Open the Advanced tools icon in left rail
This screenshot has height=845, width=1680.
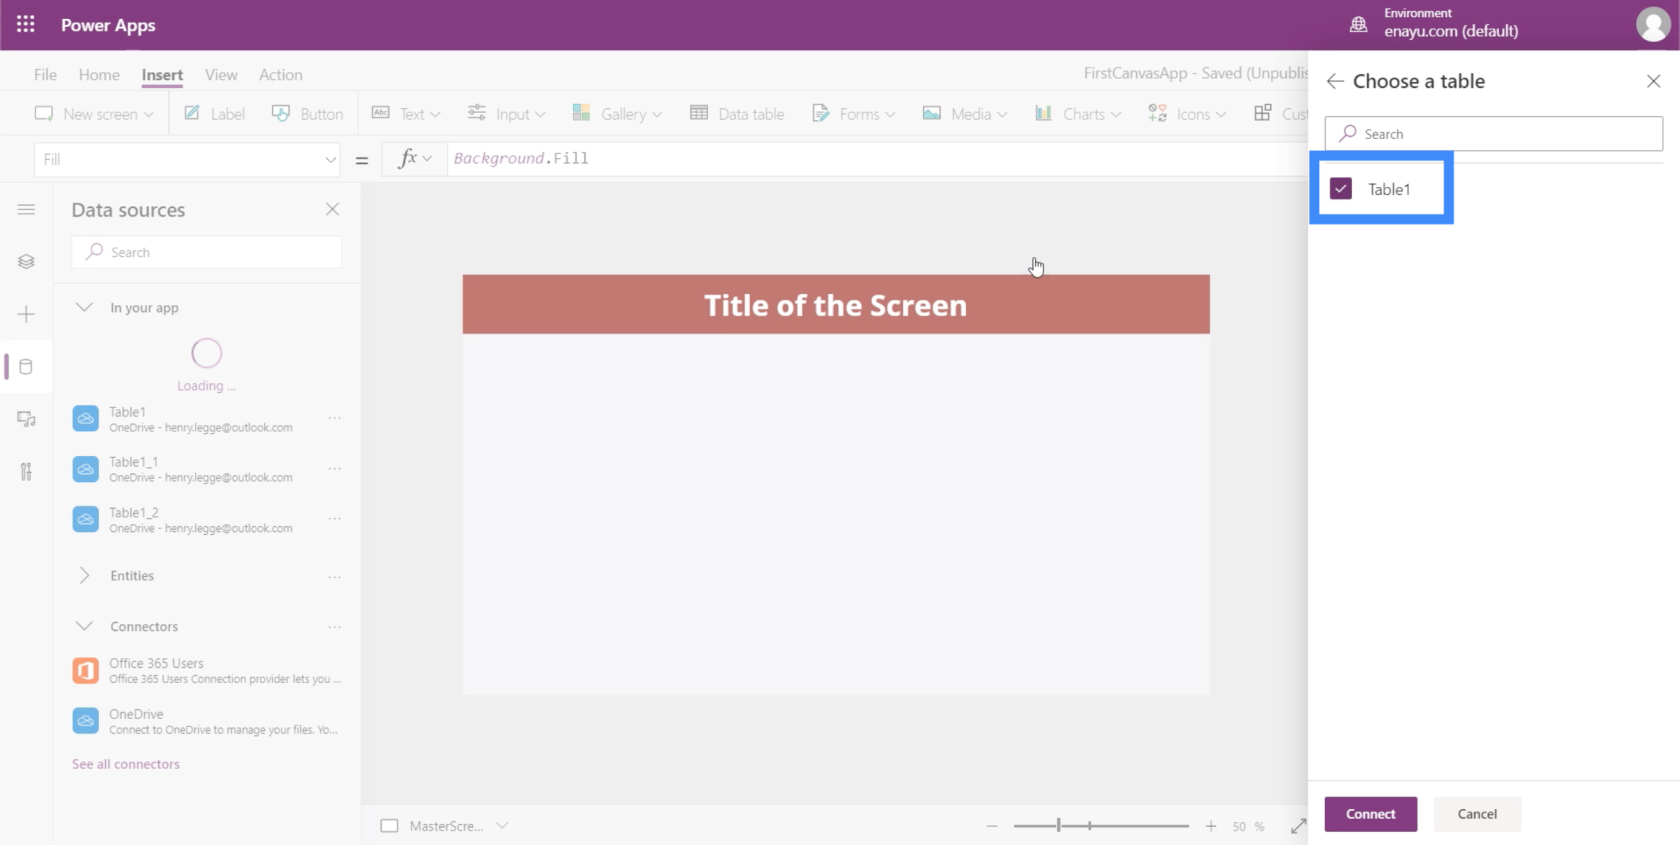[27, 472]
